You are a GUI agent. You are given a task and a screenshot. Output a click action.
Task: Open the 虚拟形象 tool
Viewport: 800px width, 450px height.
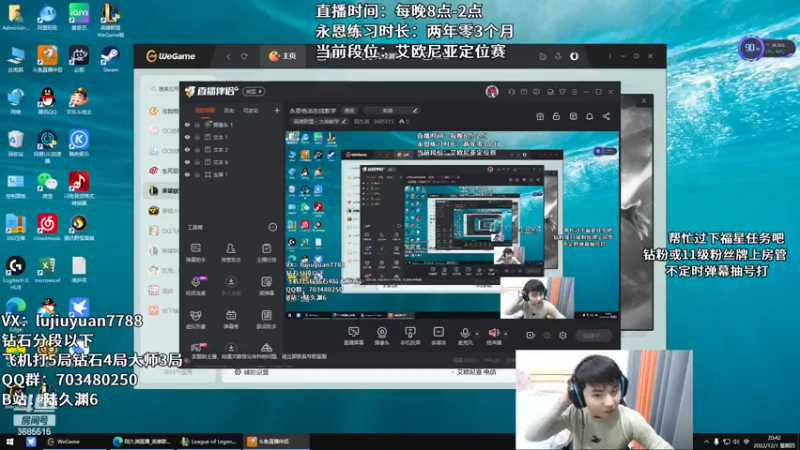(x=196, y=319)
